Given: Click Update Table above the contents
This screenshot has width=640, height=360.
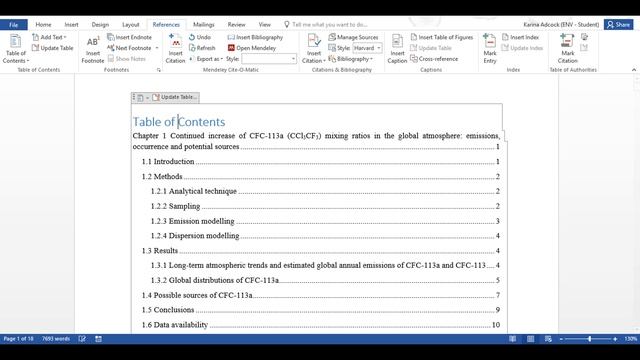Looking at the screenshot, I should point(175,97).
